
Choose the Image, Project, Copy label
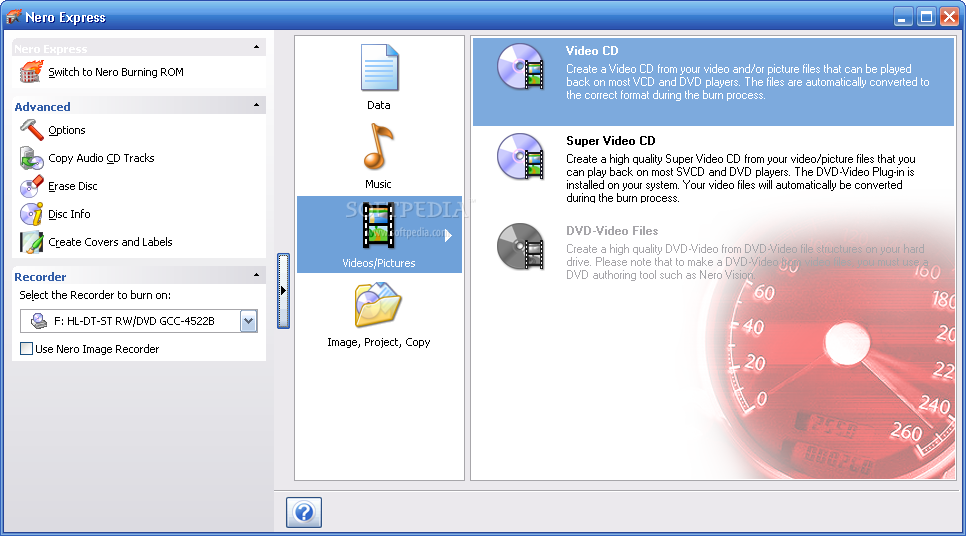[x=379, y=342]
